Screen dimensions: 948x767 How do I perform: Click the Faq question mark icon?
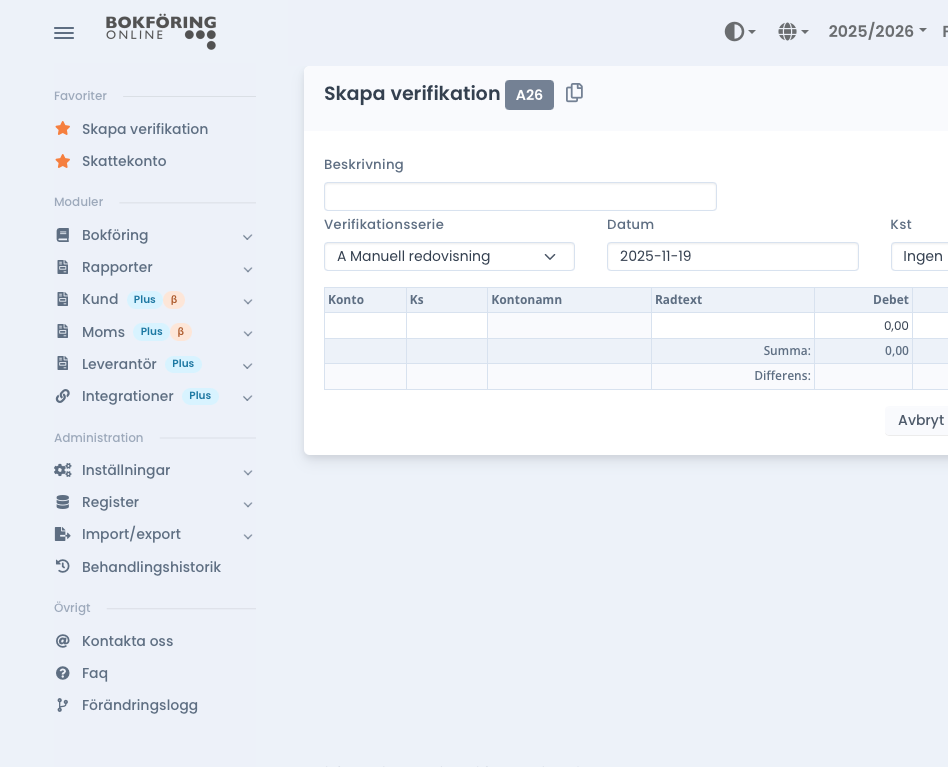[x=63, y=673]
